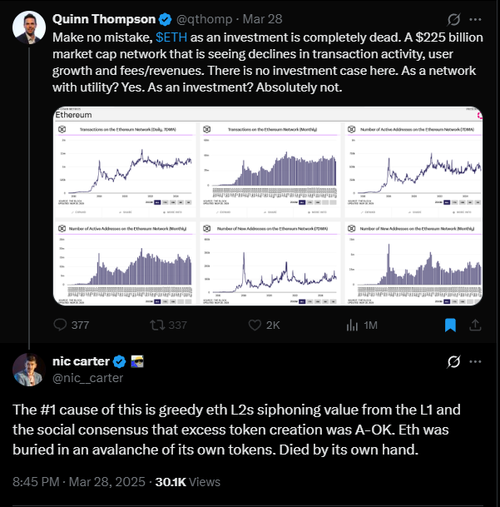View analytics showing 1M views
Screen dimensions: 500x507
pyautogui.click(x=362, y=325)
